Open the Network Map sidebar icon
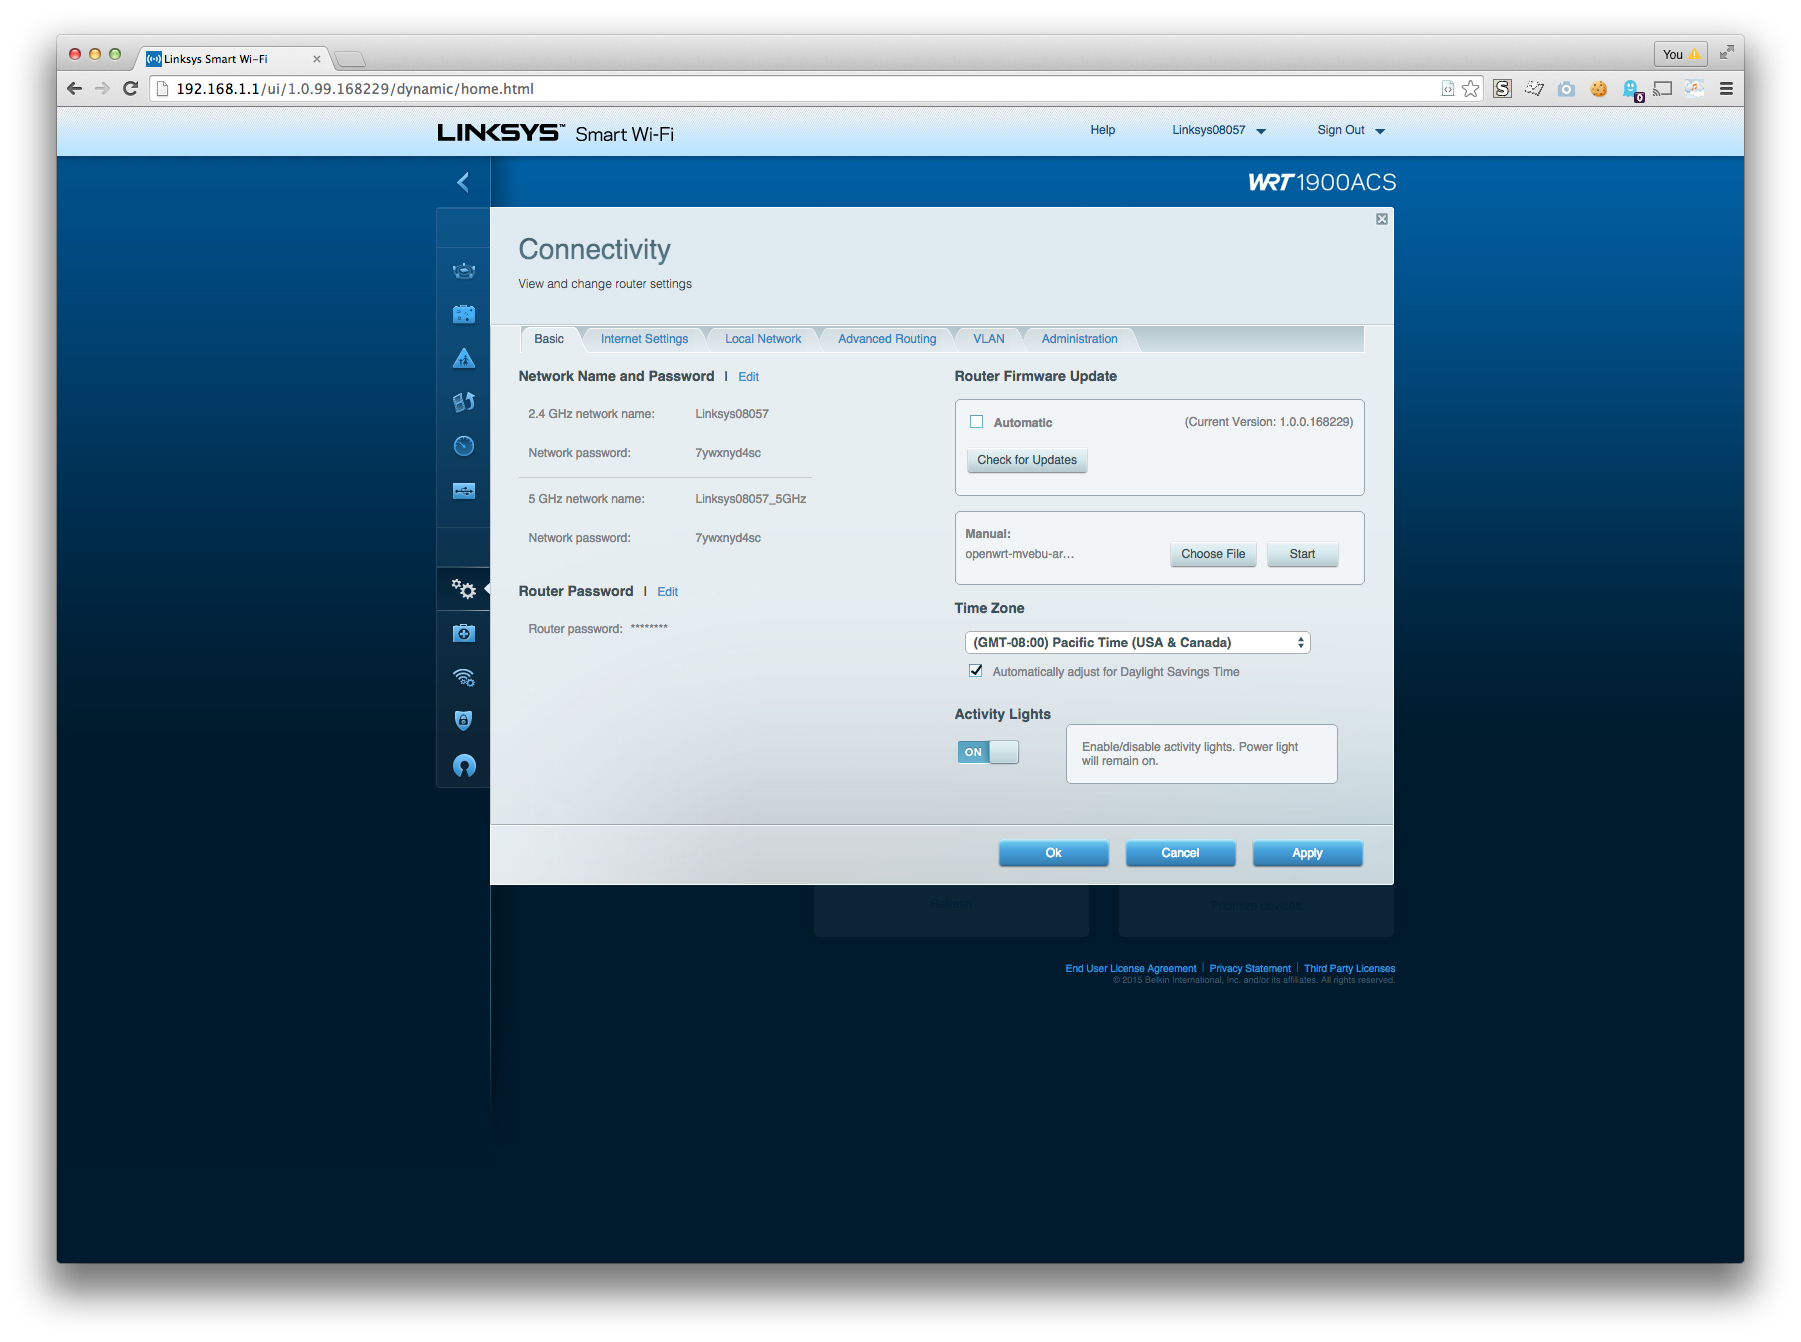The image size is (1801, 1342). (464, 270)
